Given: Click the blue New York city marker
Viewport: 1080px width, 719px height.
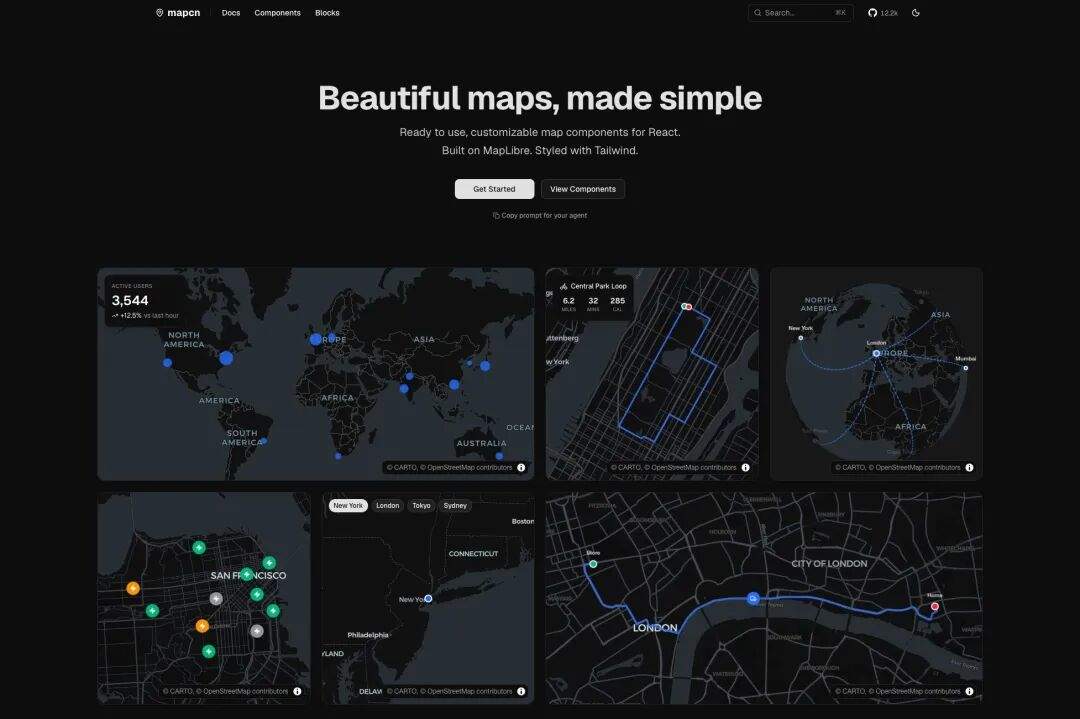Looking at the screenshot, I should [x=428, y=598].
